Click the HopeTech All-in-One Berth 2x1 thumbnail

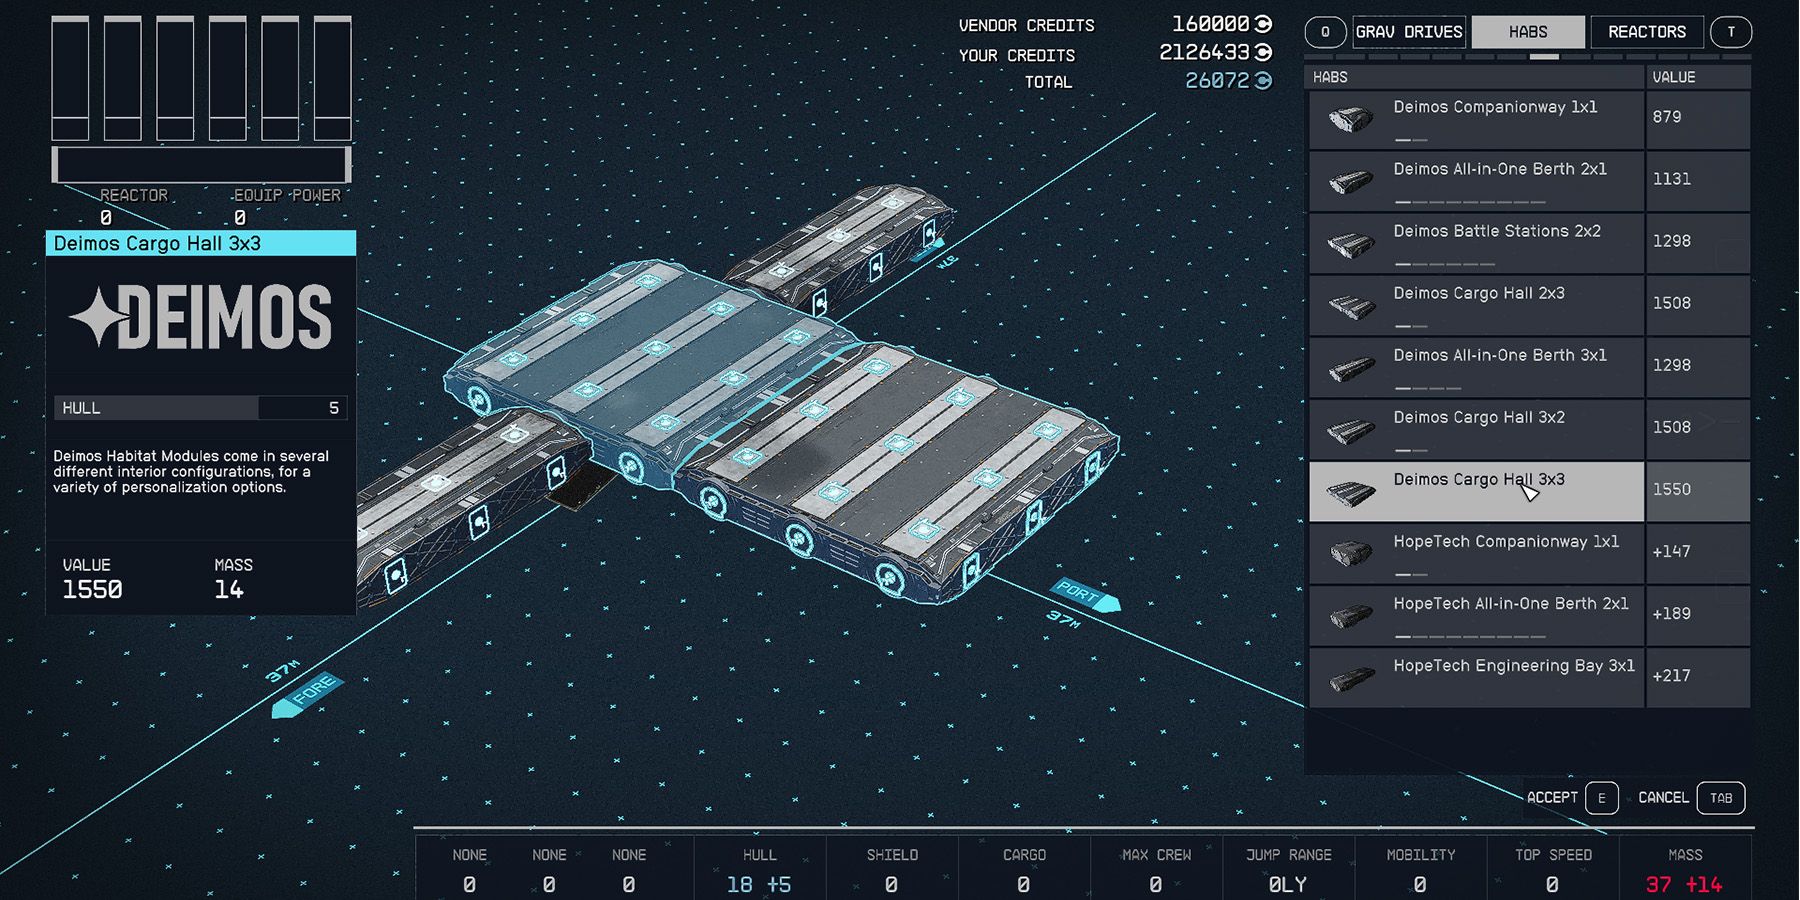(1352, 614)
